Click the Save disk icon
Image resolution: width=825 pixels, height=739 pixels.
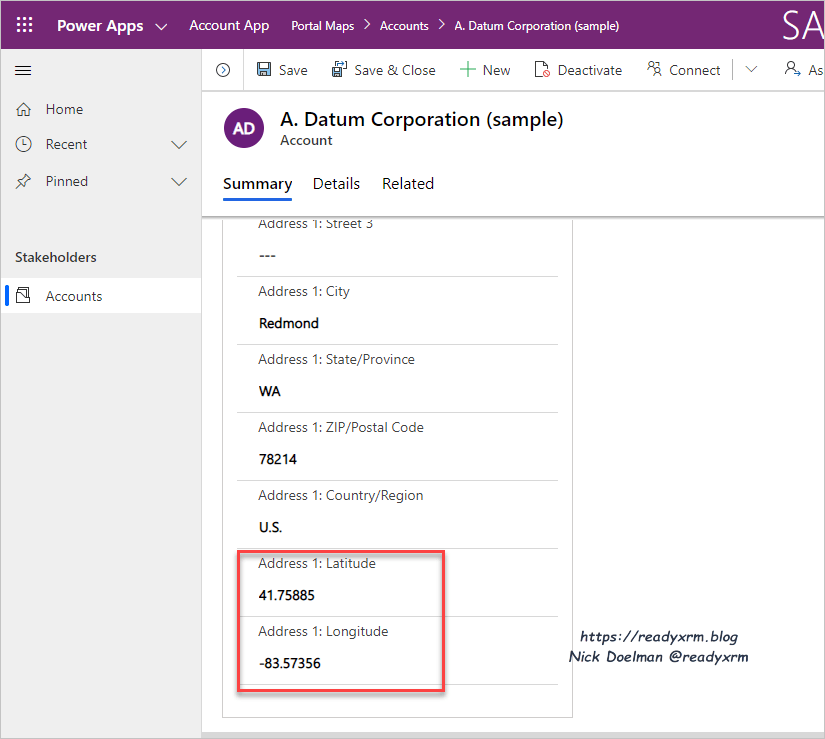[x=264, y=70]
